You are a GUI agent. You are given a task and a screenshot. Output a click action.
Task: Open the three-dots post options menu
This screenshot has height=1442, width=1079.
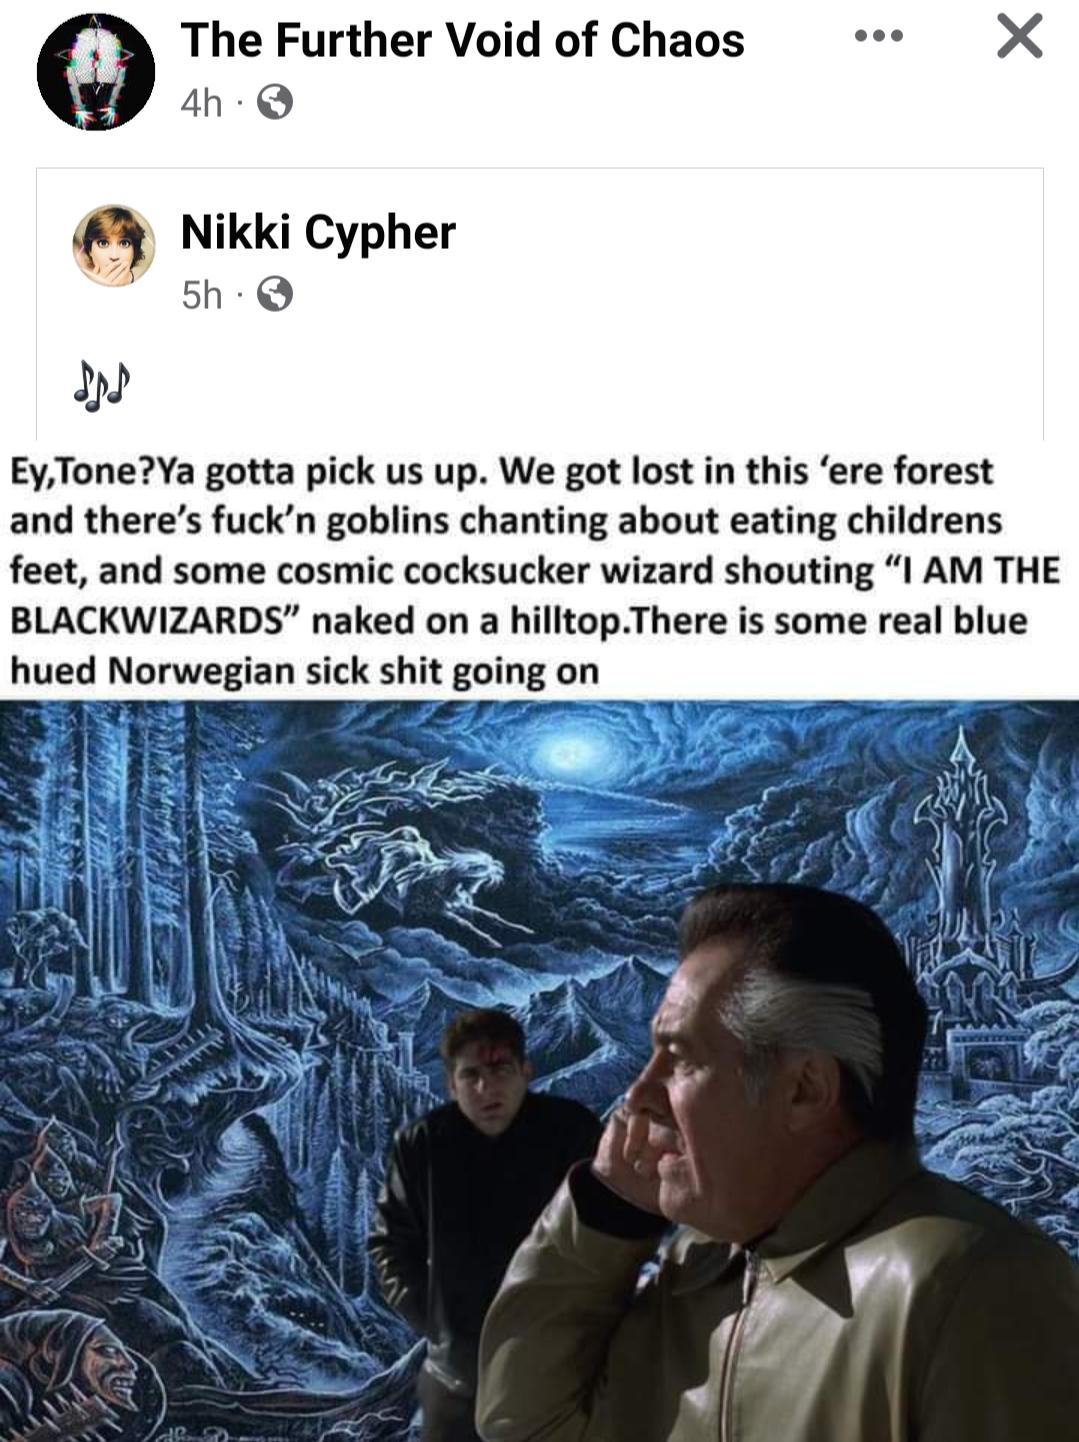click(879, 37)
